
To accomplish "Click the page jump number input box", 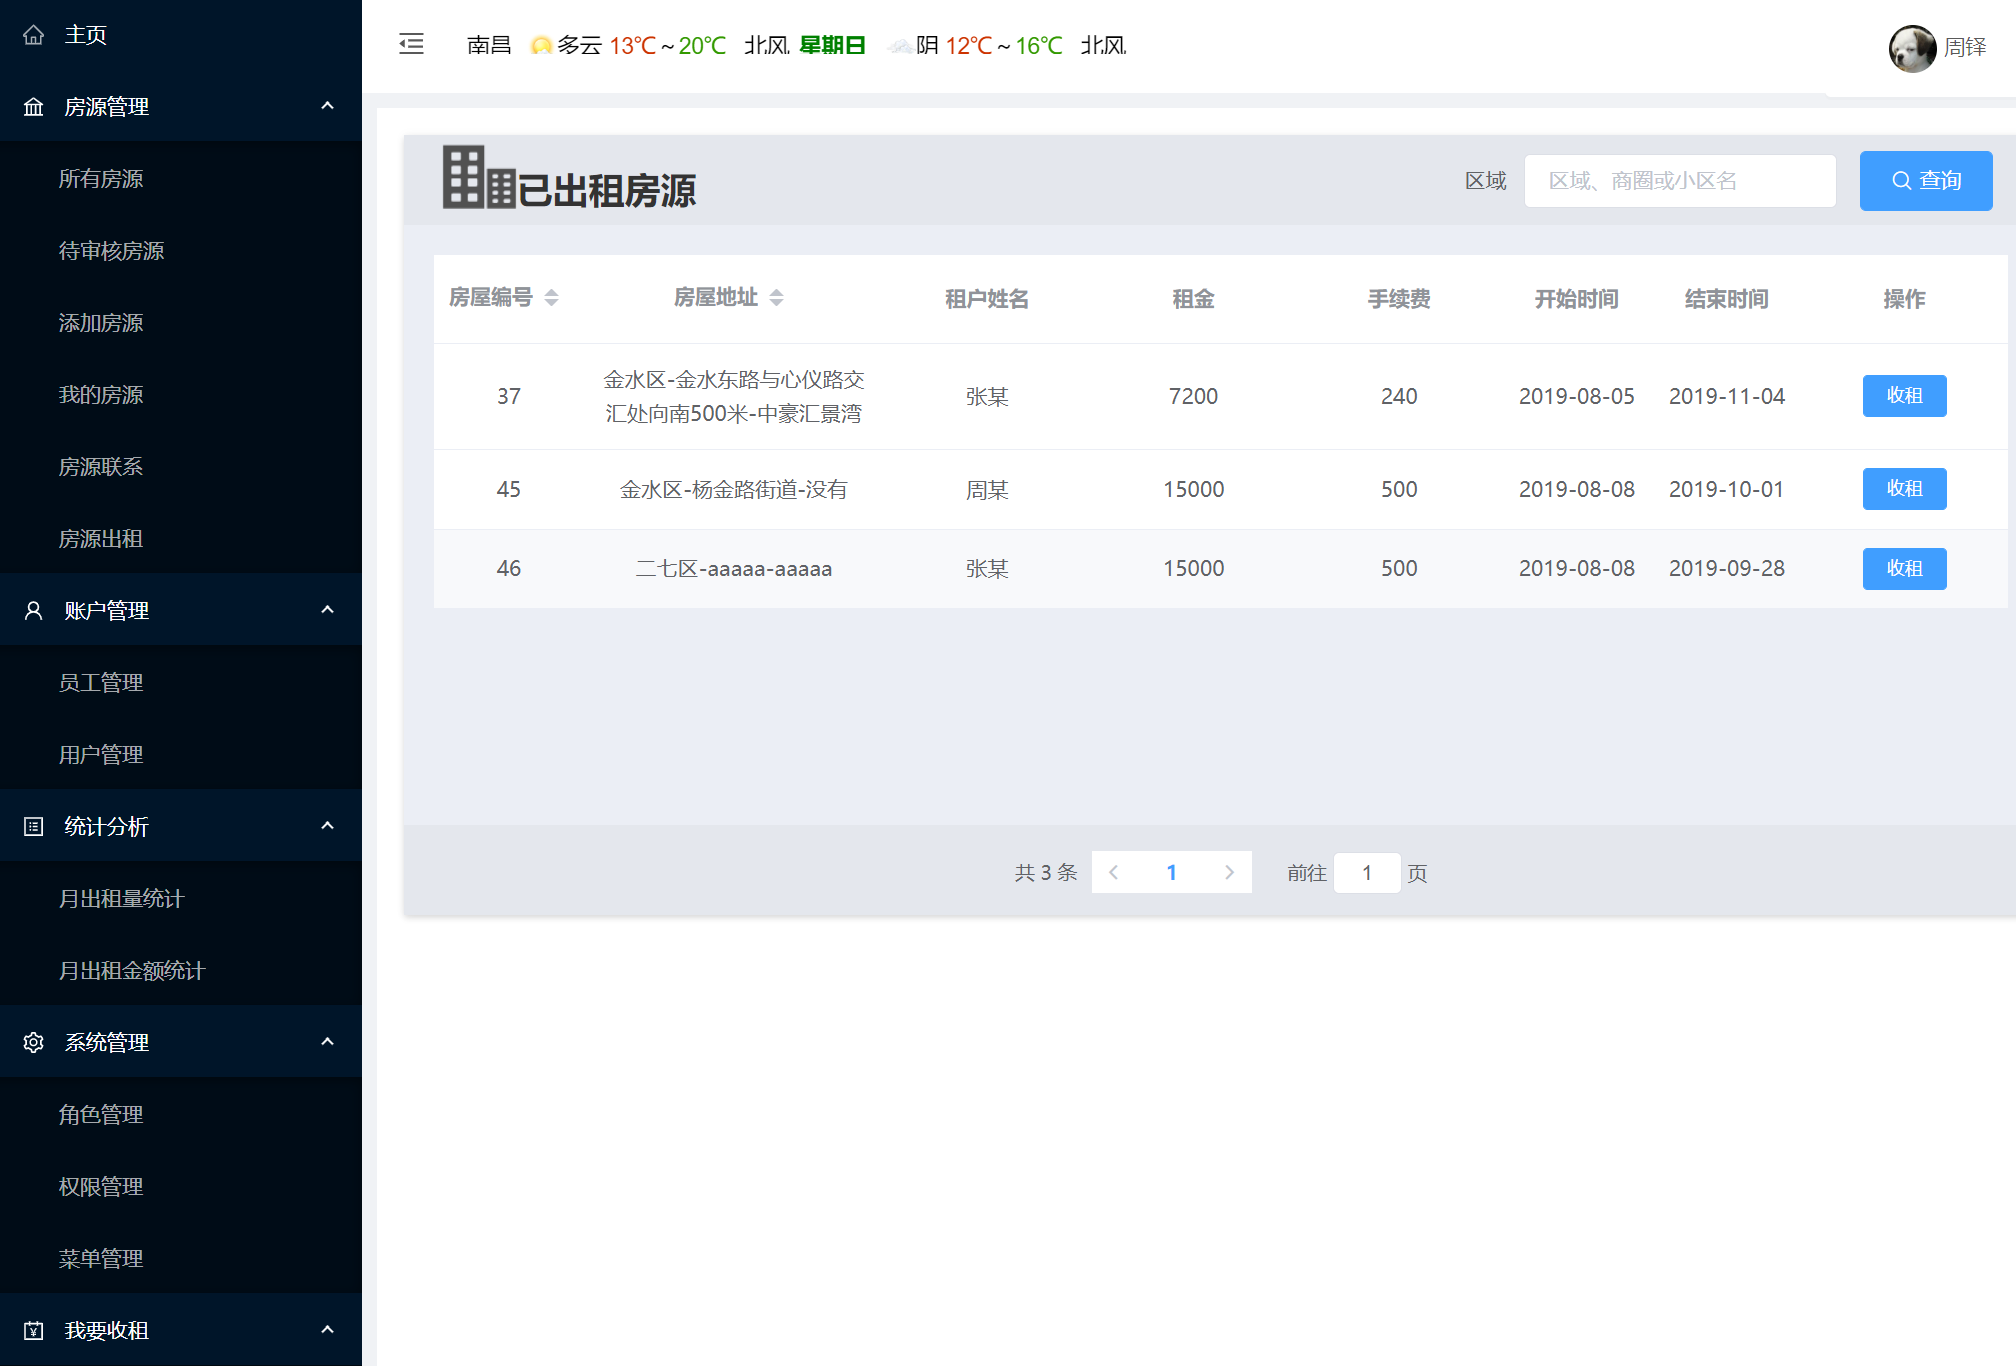I will coord(1366,873).
